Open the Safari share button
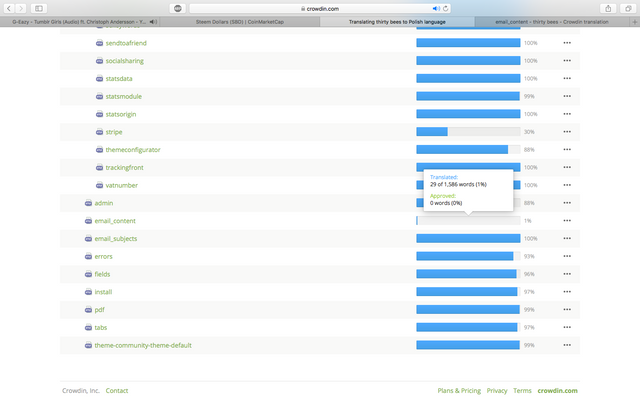This screenshot has height=400, width=640. 608,8
